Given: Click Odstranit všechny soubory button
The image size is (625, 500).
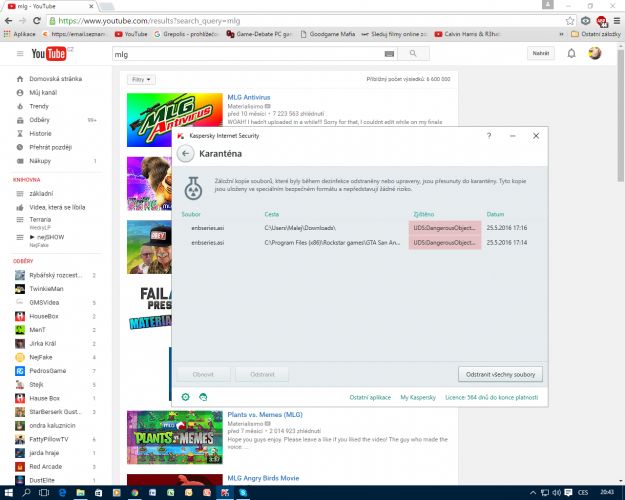Looking at the screenshot, I should pos(500,374).
